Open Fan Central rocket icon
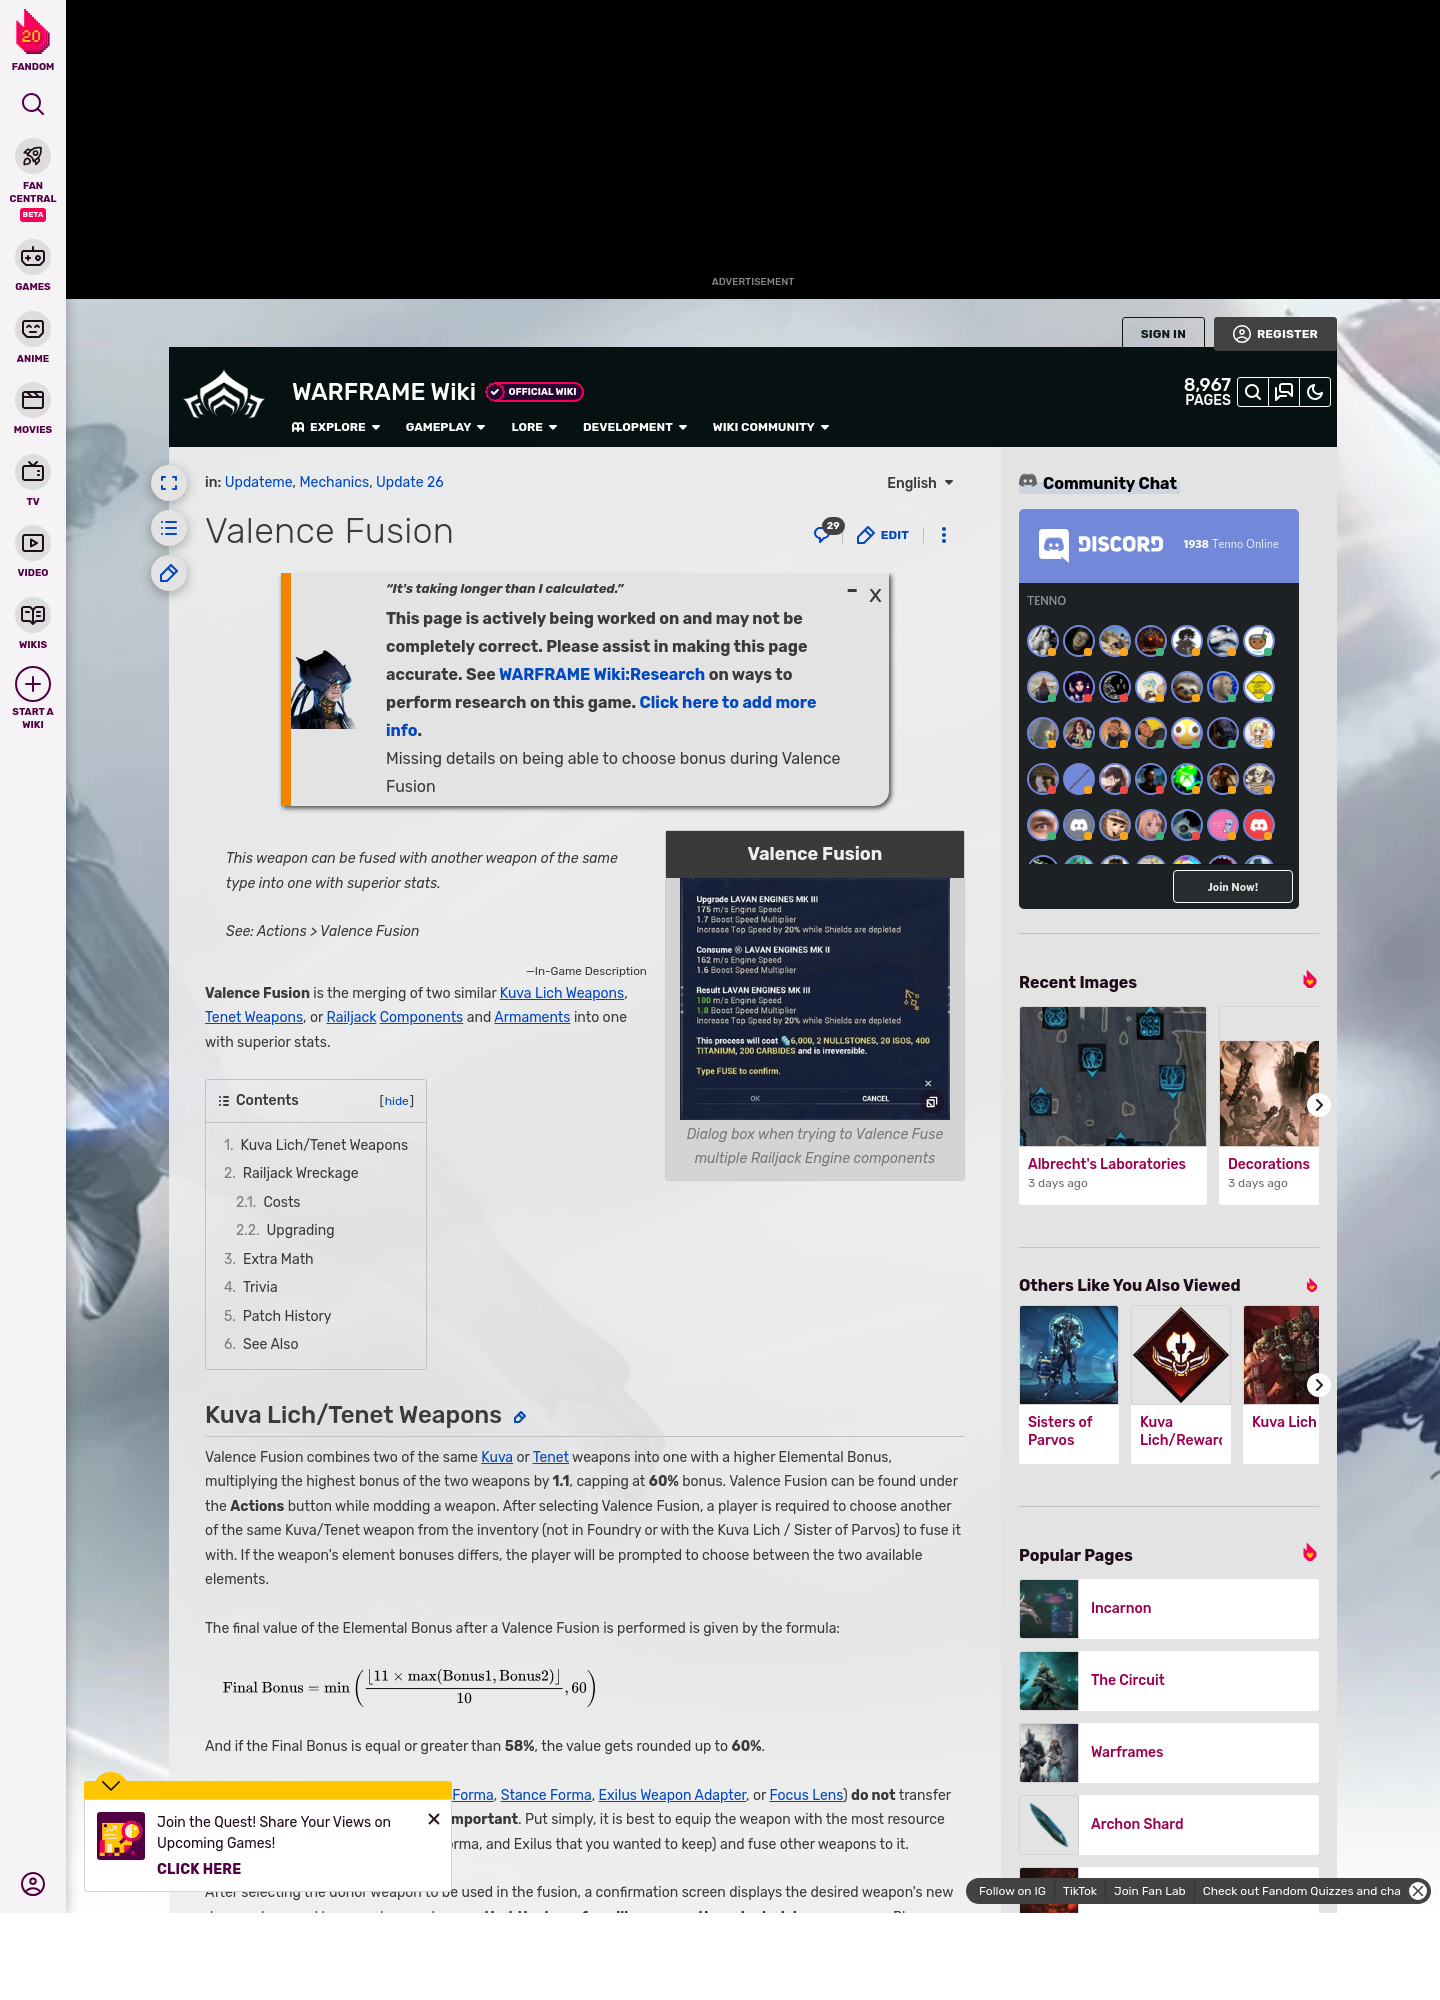 coord(33,157)
